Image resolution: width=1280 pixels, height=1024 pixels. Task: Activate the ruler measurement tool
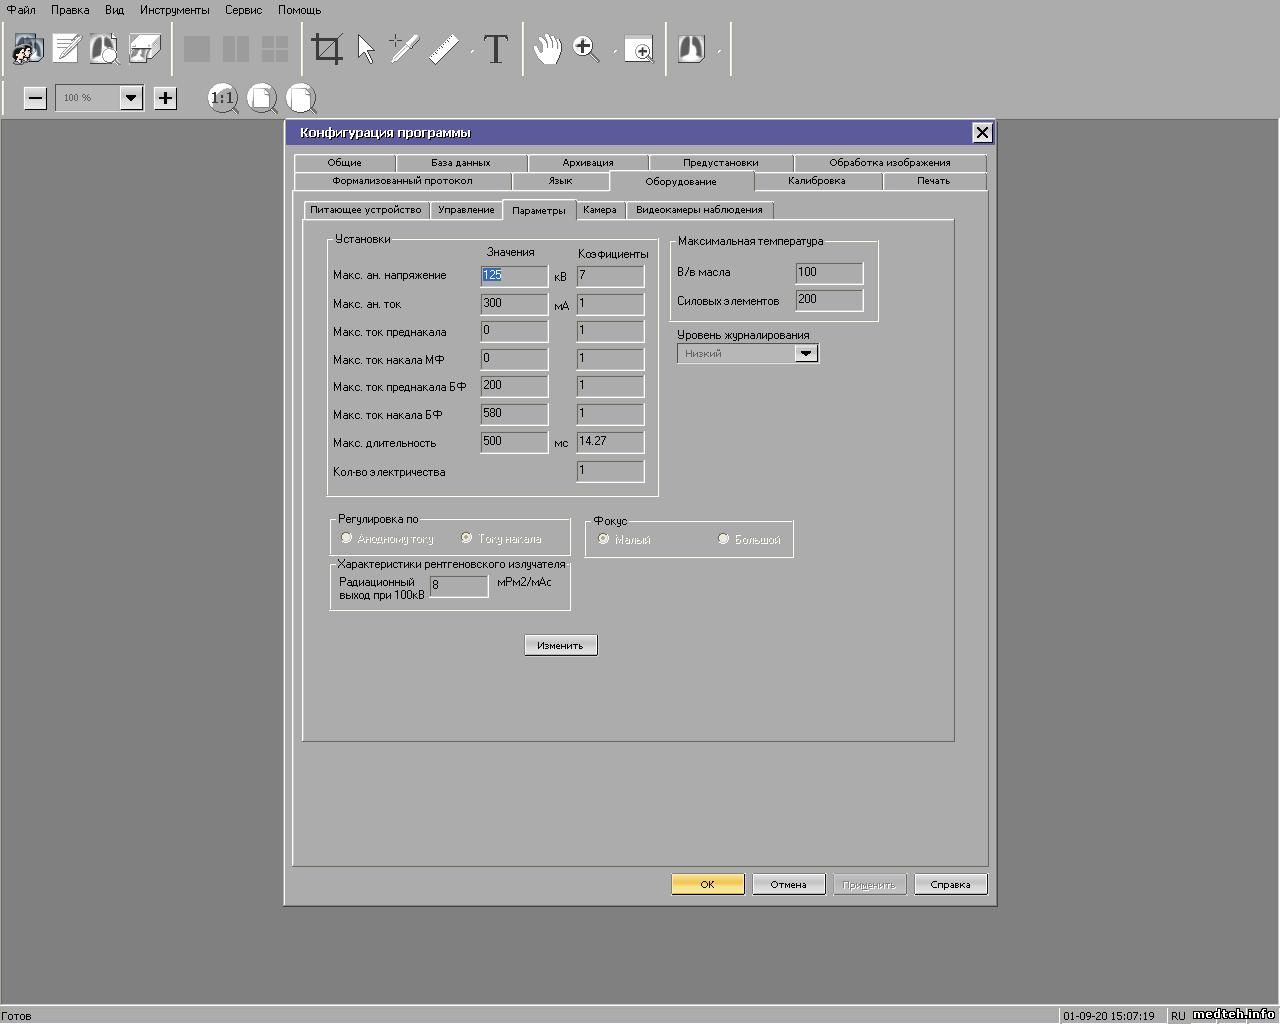pyautogui.click(x=444, y=48)
